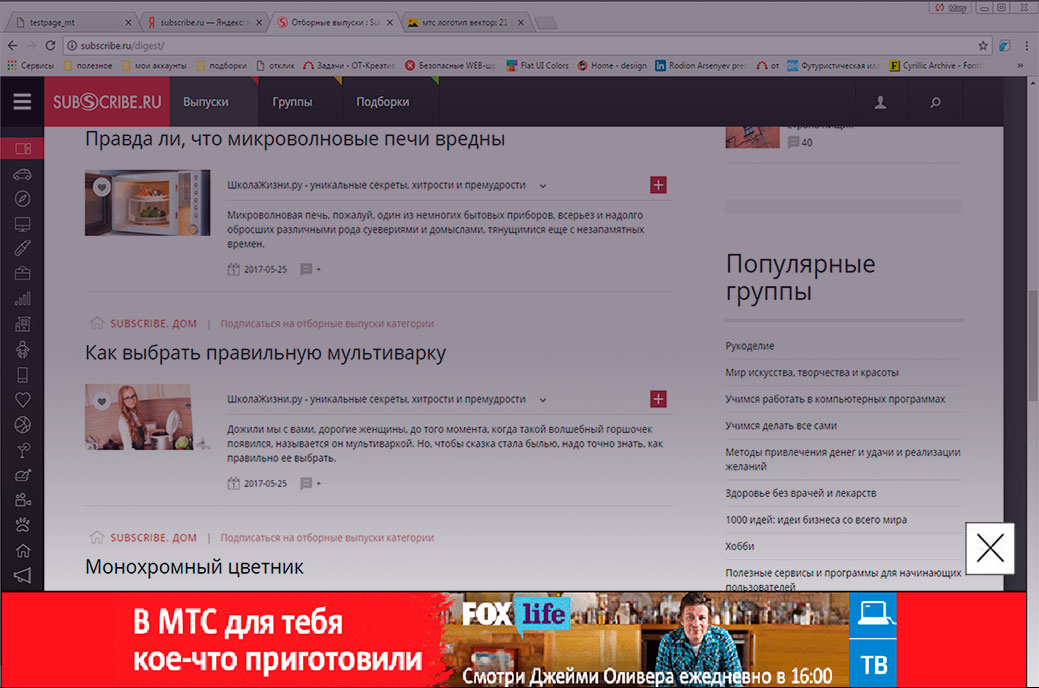Open the basketball sports category sidebar icon
Screen dimensions: 1039x688
coord(22,424)
